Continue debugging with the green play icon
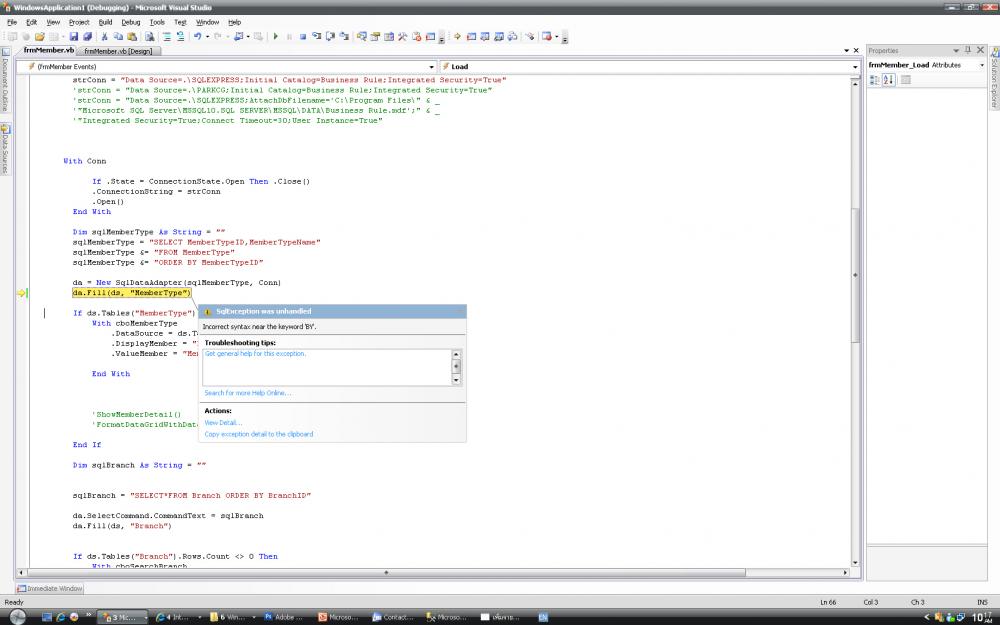Screen dimensions: 1000x625 tap(276, 37)
